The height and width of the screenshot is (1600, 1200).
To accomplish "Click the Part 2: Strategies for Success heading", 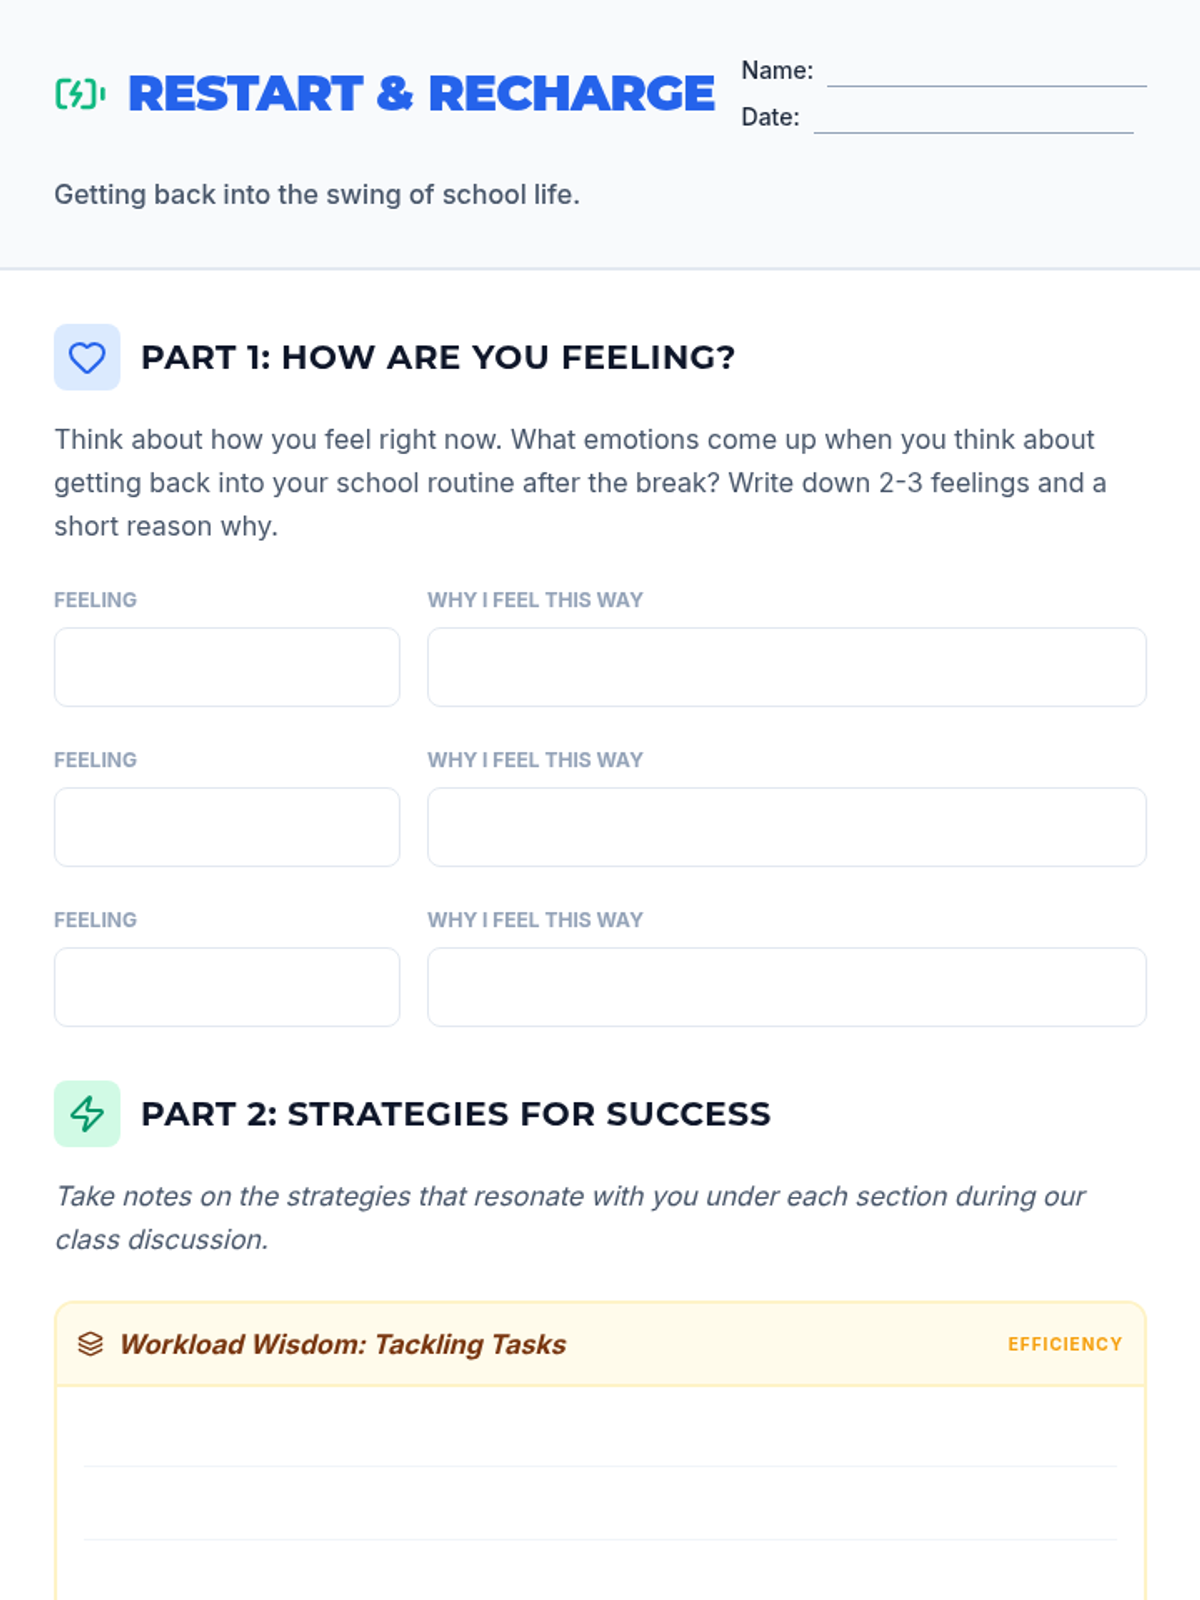I will pos(456,1113).
